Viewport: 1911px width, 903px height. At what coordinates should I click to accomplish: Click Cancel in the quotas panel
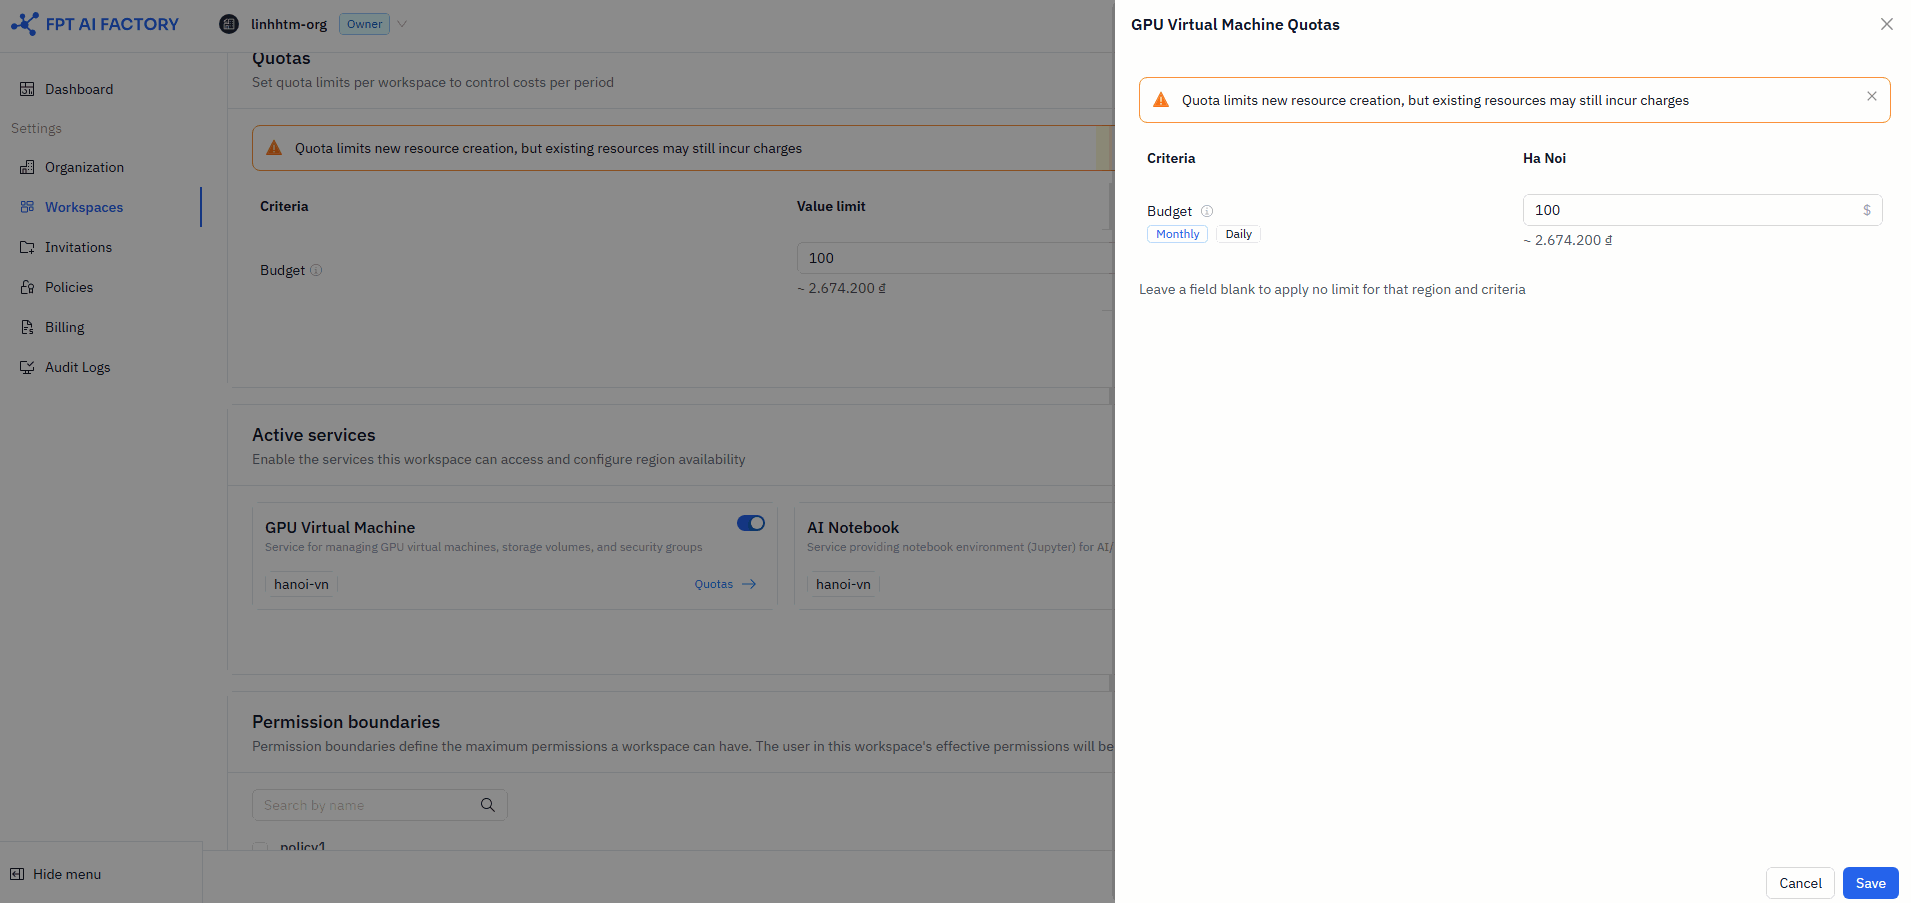[1800, 883]
